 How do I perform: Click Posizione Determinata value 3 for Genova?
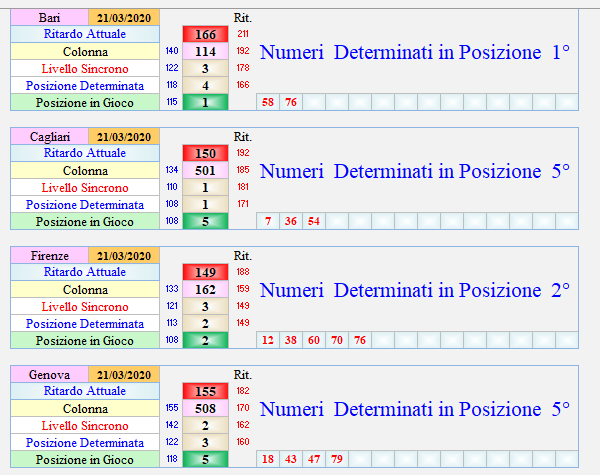205,442
